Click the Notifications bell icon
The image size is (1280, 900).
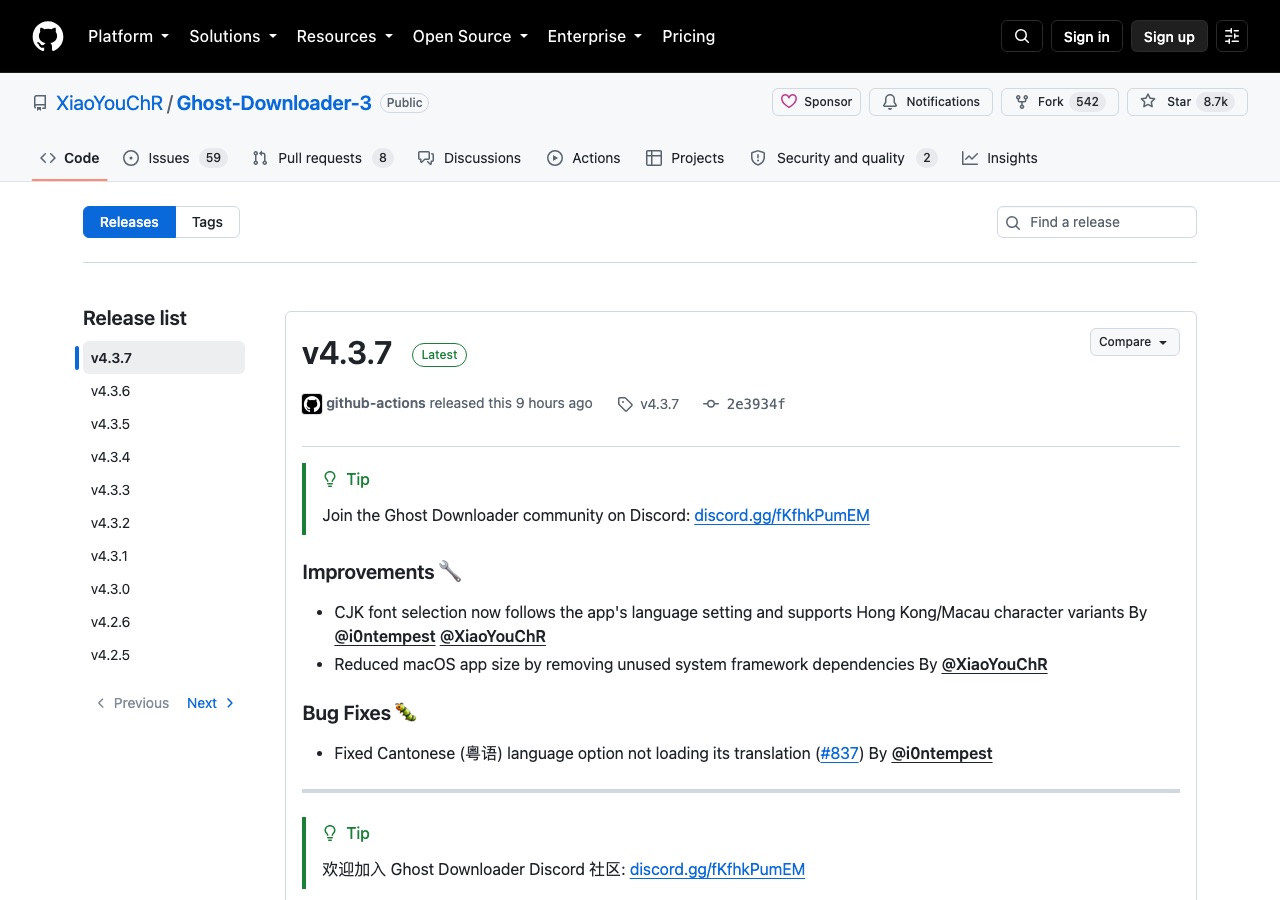point(890,102)
